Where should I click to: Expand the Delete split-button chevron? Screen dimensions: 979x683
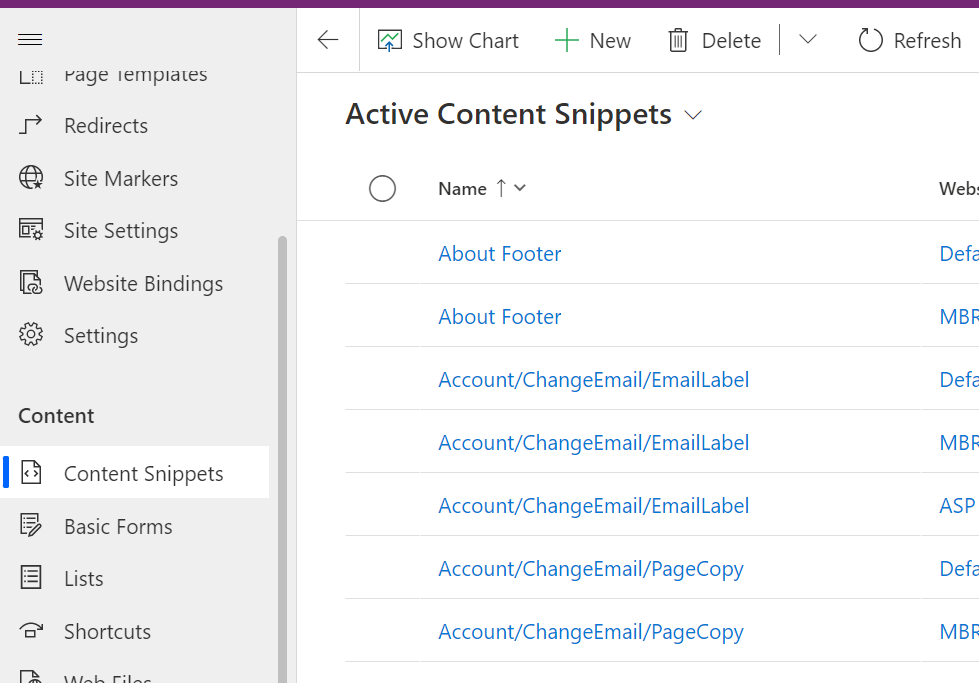point(808,40)
